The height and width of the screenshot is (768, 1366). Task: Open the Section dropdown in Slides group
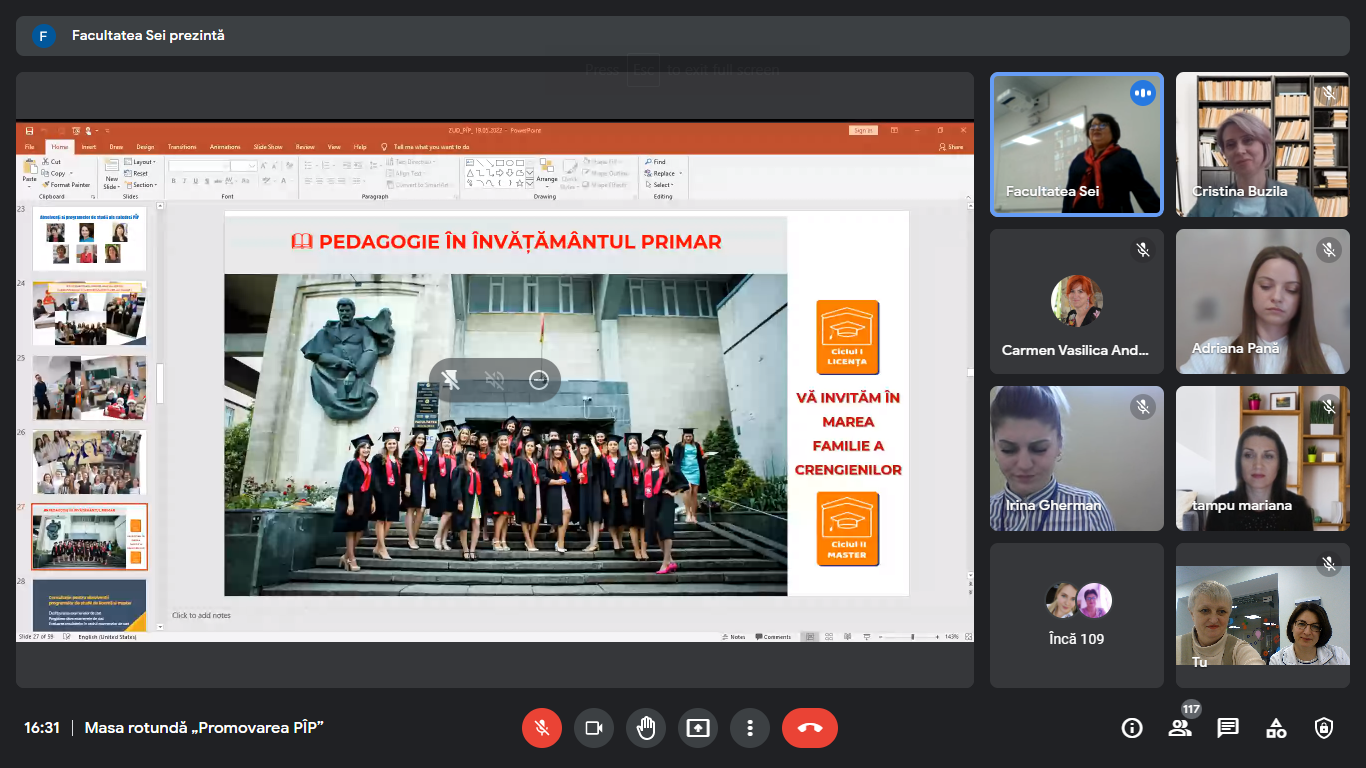[x=143, y=185]
